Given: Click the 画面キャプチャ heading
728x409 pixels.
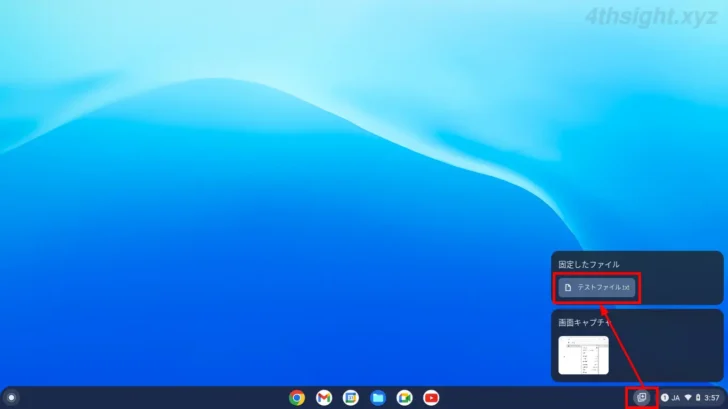Looking at the screenshot, I should (585, 322).
